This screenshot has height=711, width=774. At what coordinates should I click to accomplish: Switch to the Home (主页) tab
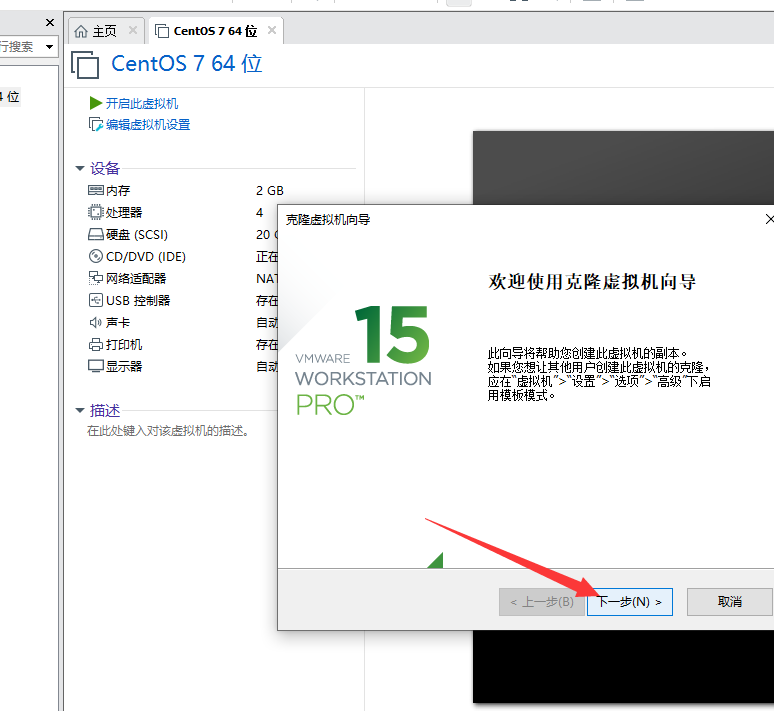[106, 31]
